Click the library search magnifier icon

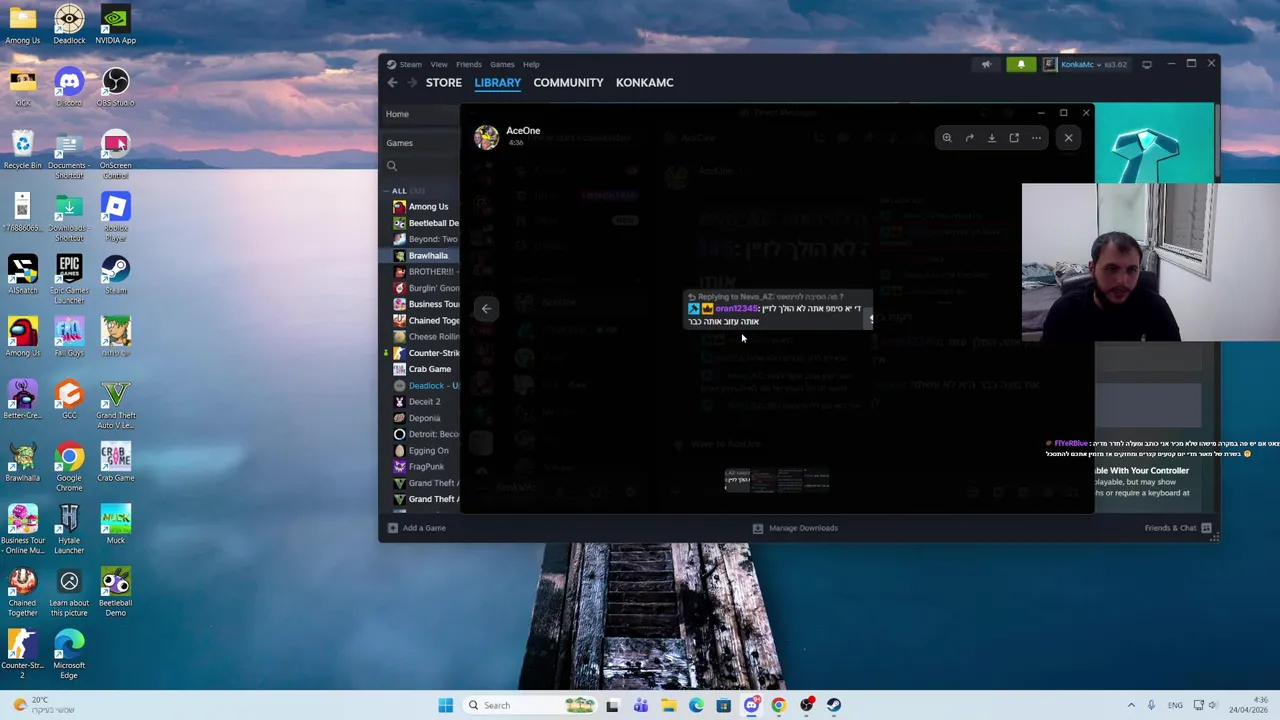click(x=392, y=167)
